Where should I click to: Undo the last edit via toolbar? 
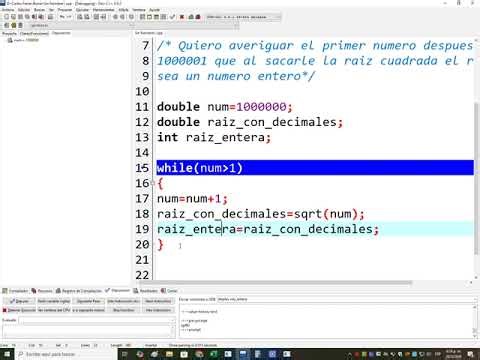62,17
